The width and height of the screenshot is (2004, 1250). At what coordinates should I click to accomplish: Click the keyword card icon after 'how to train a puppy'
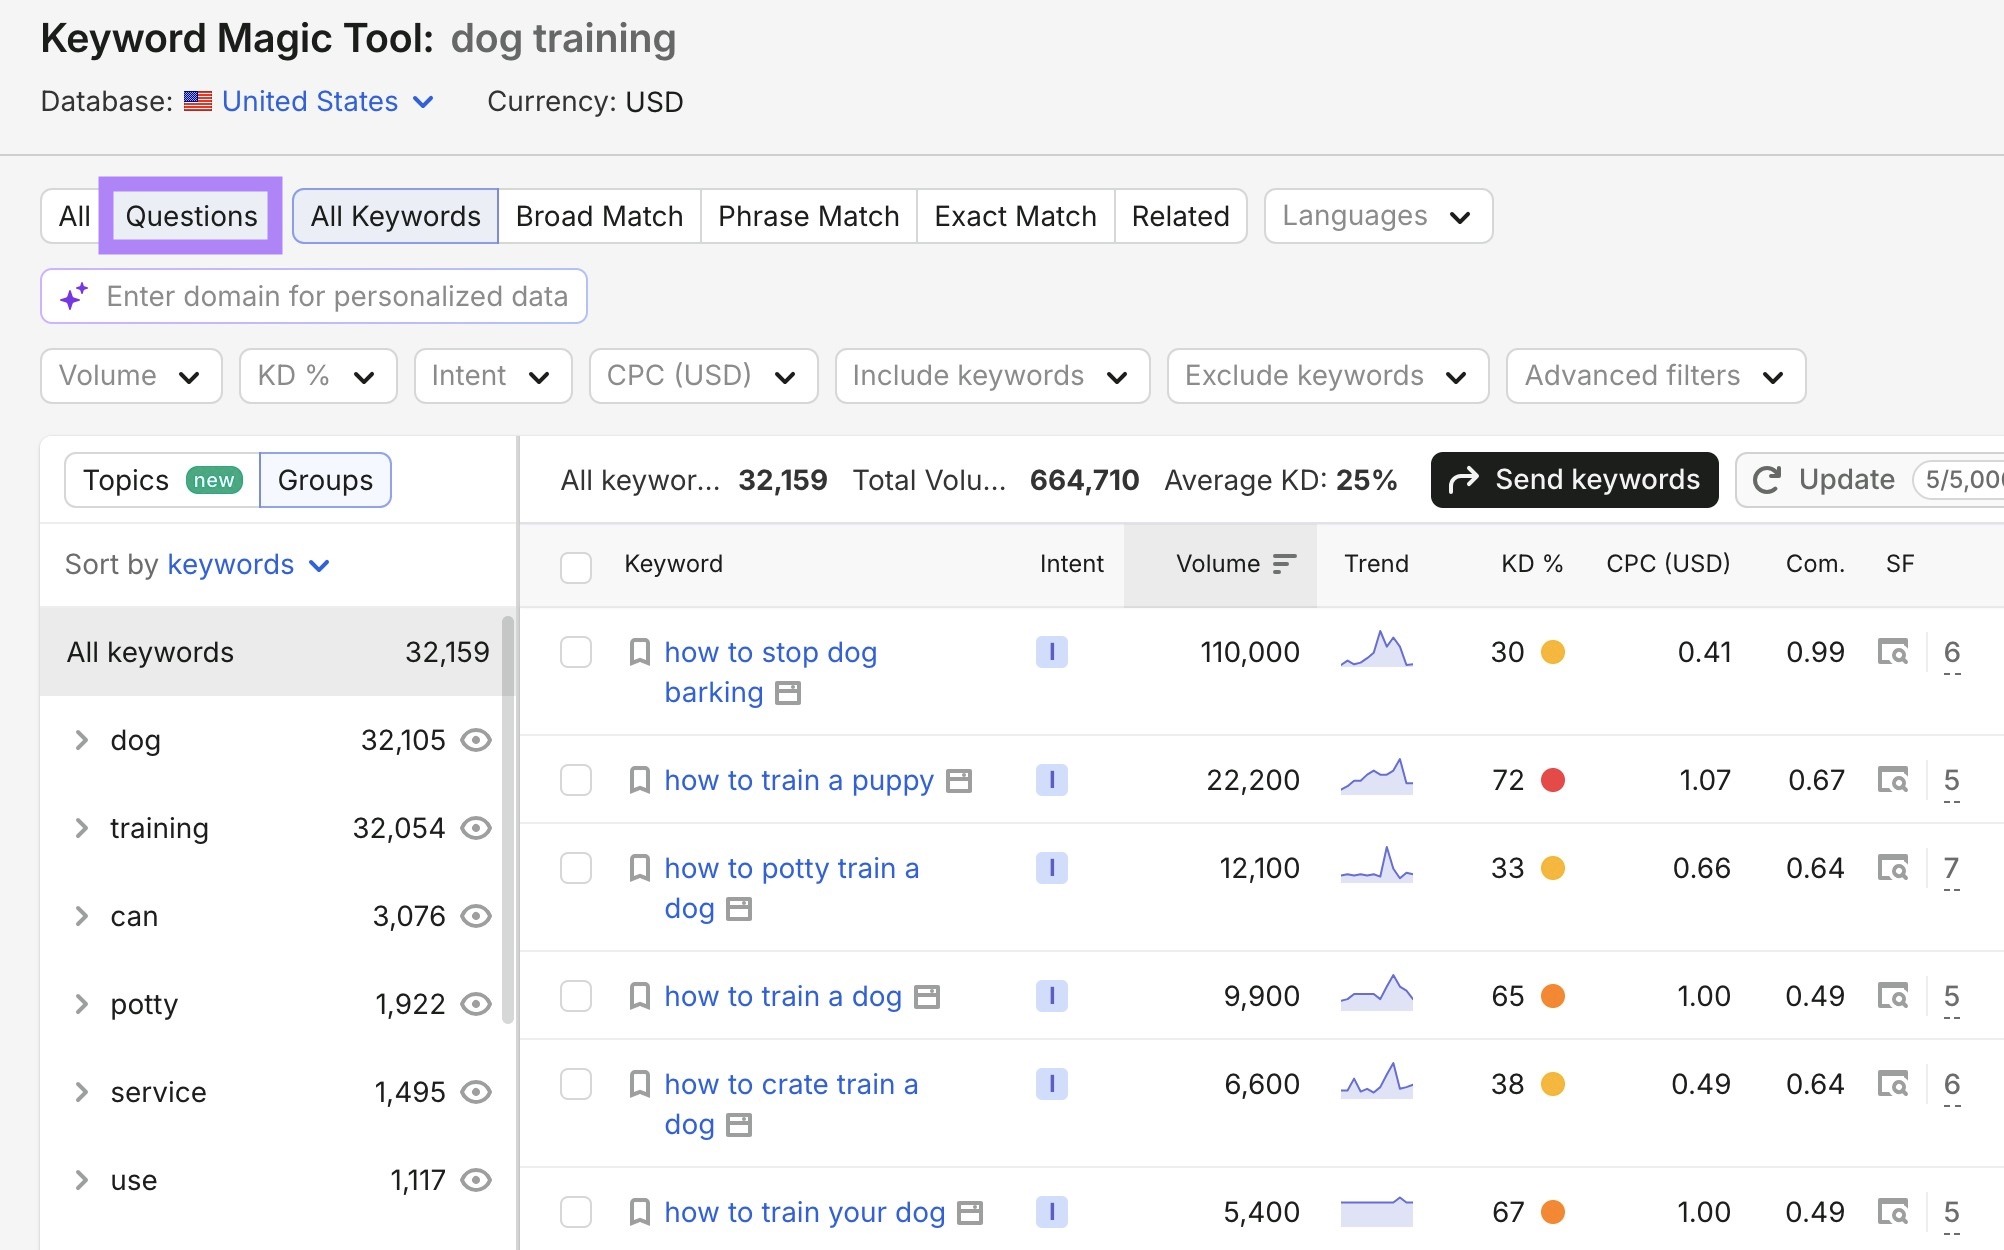pos(959,781)
